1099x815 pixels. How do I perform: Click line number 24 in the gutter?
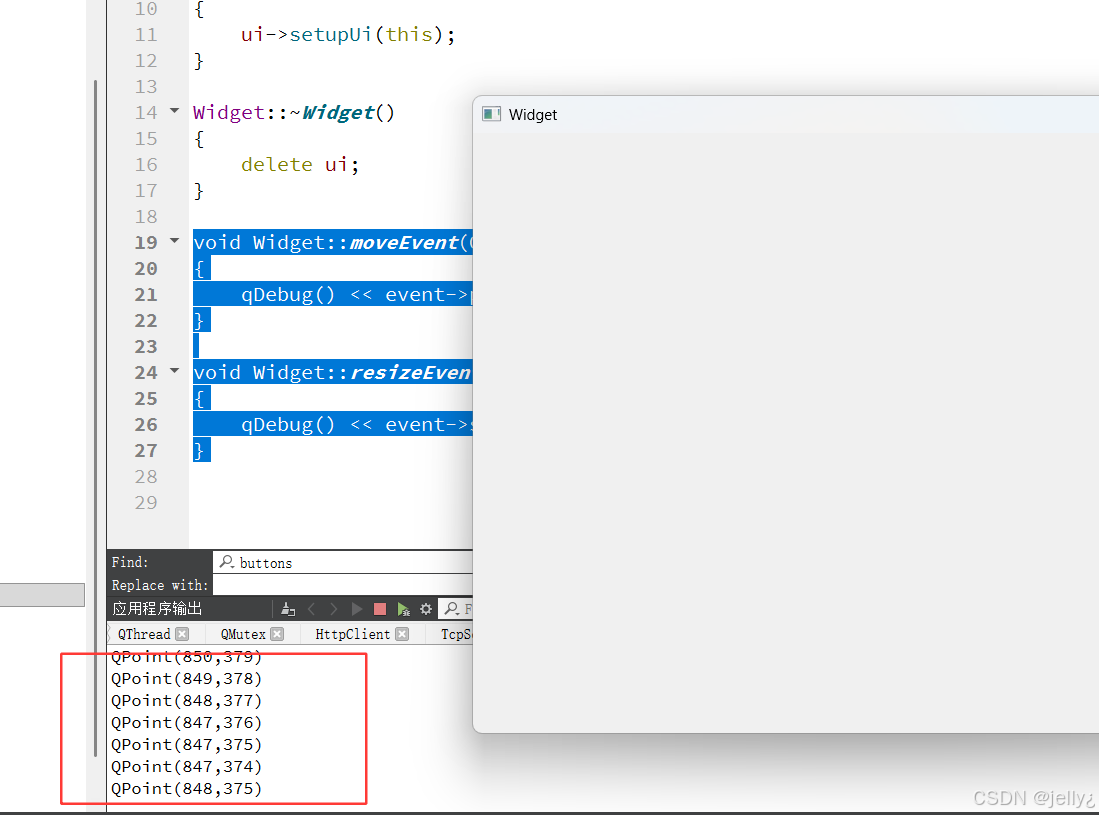[146, 373]
